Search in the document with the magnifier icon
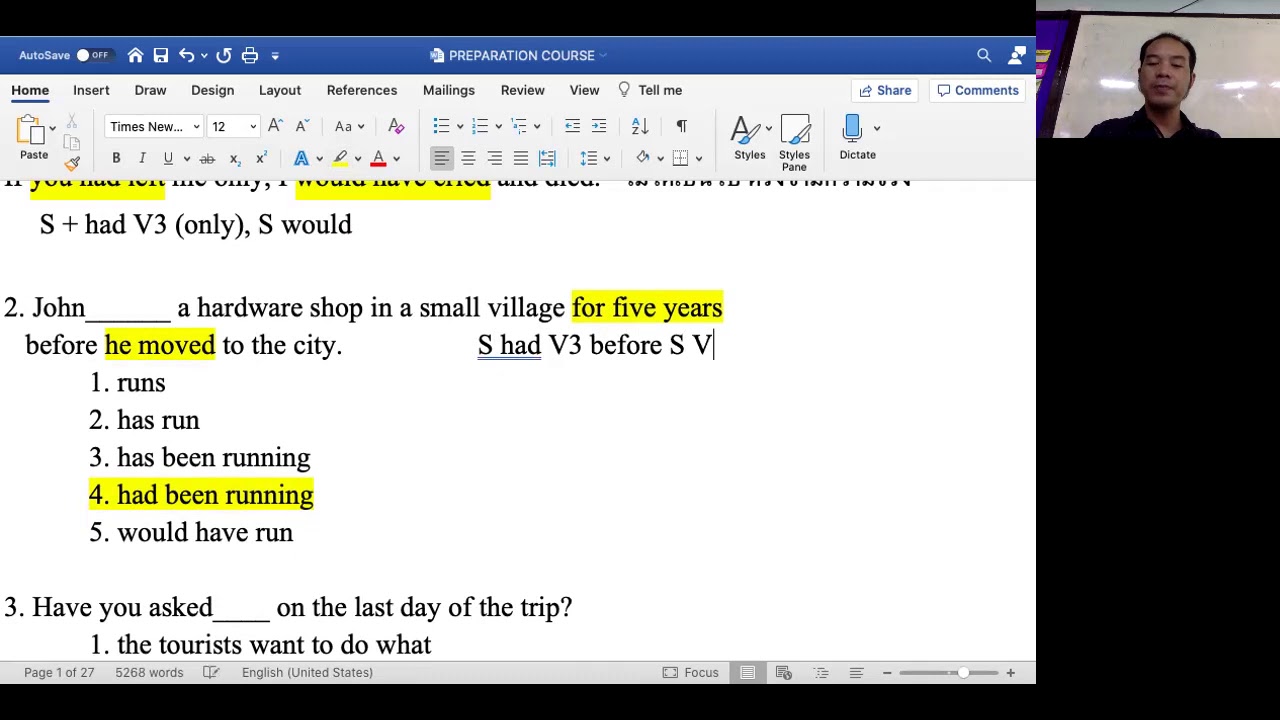 984,55
